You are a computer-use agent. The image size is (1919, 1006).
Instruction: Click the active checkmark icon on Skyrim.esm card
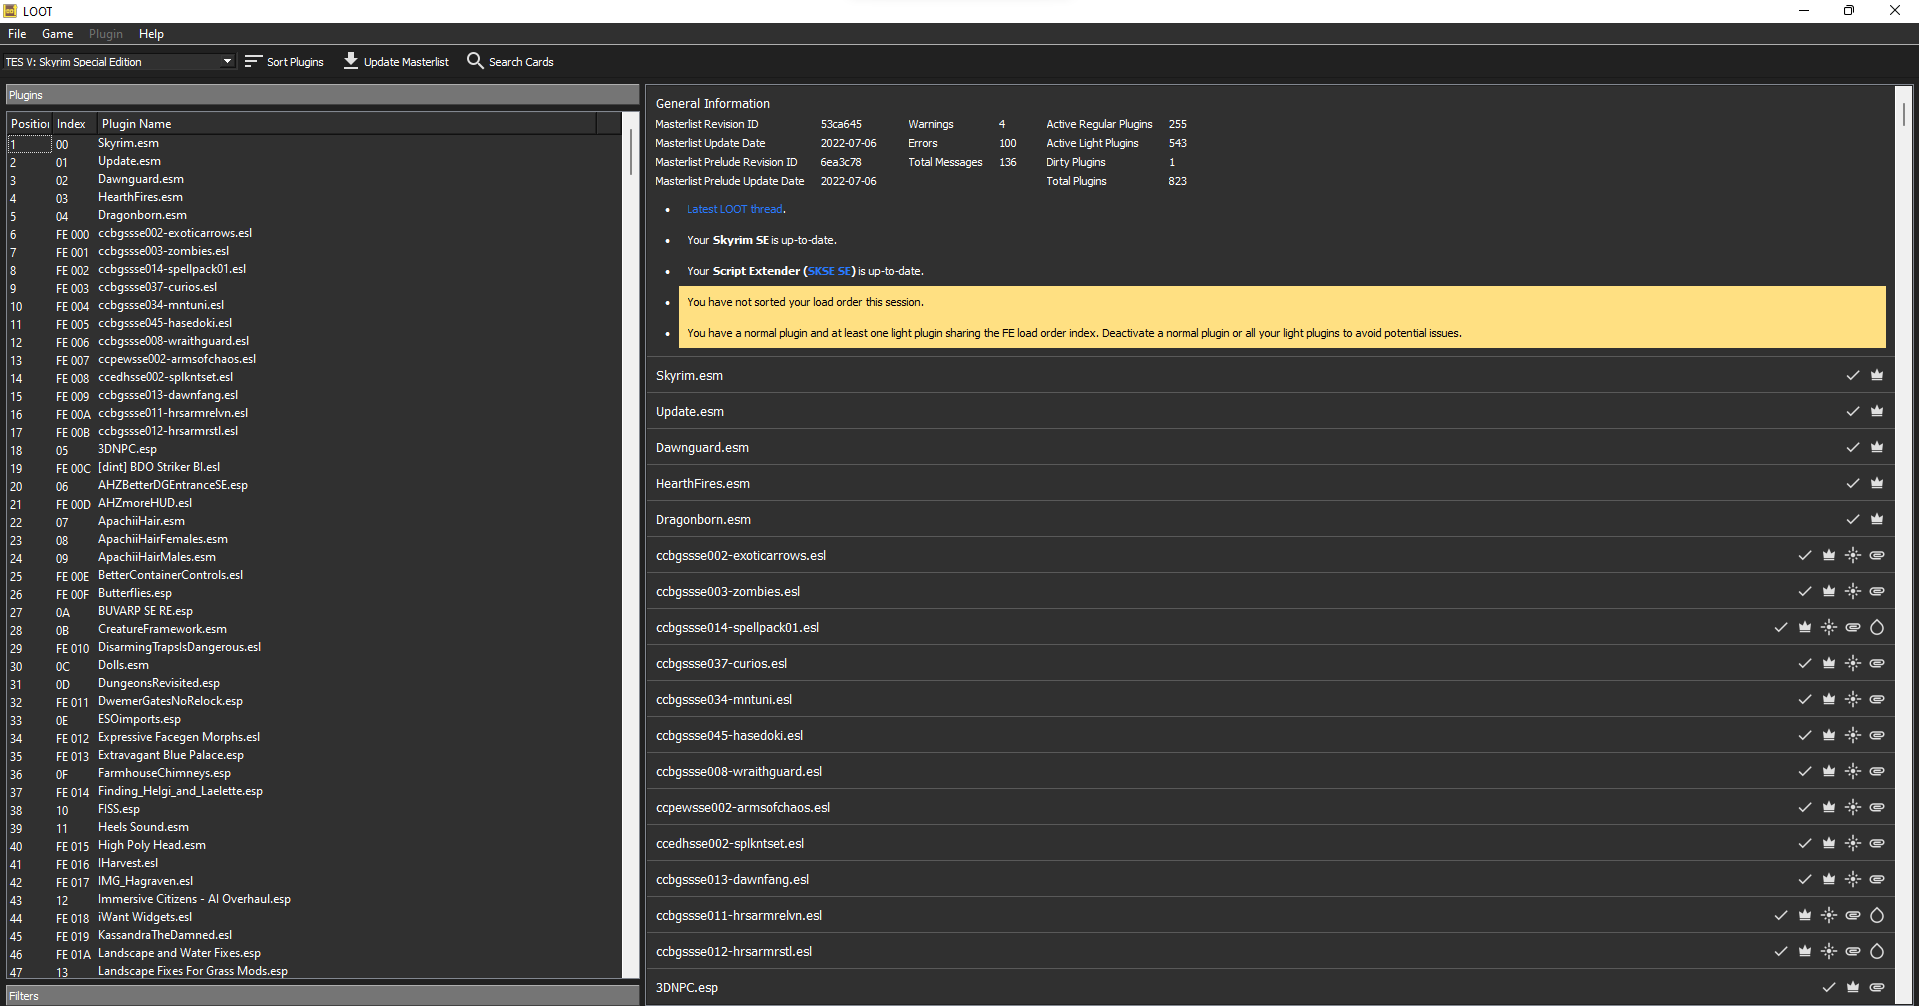(x=1853, y=375)
